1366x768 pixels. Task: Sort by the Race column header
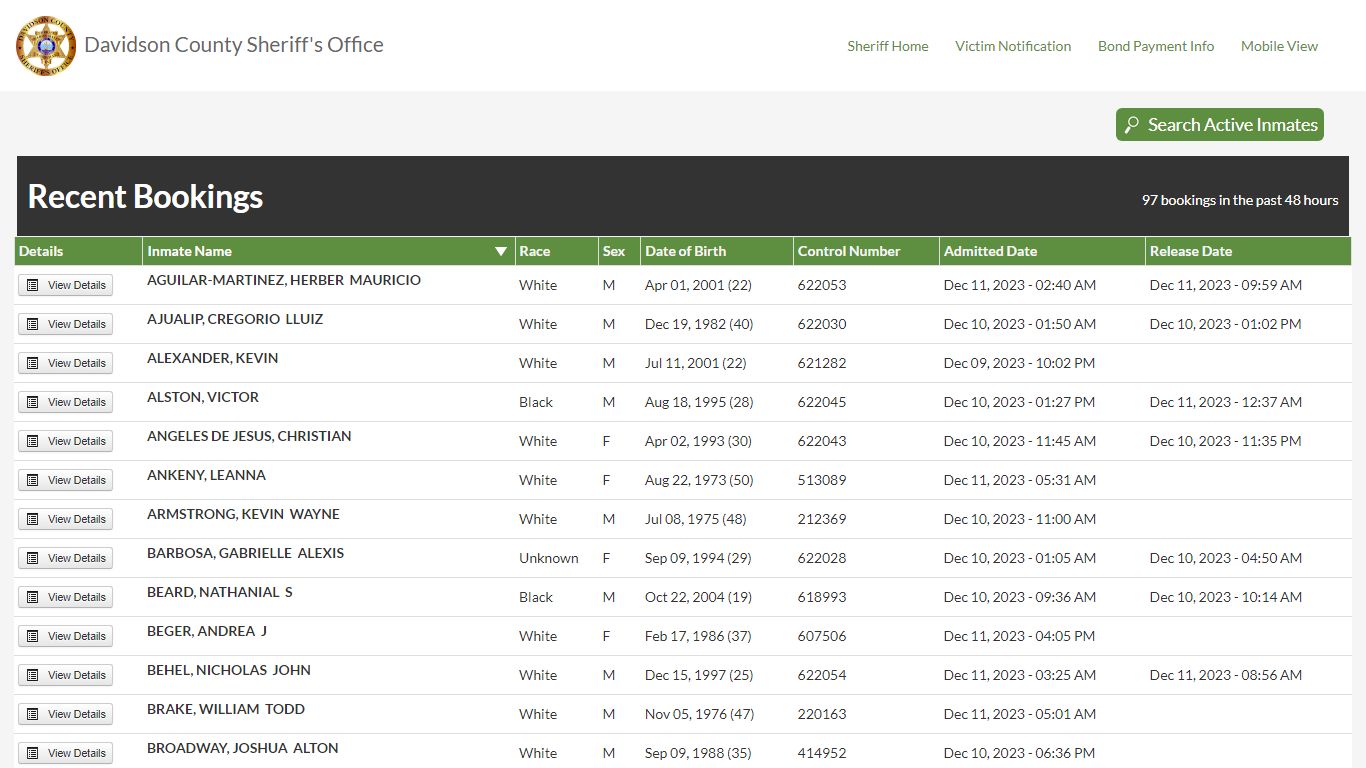tap(556, 251)
